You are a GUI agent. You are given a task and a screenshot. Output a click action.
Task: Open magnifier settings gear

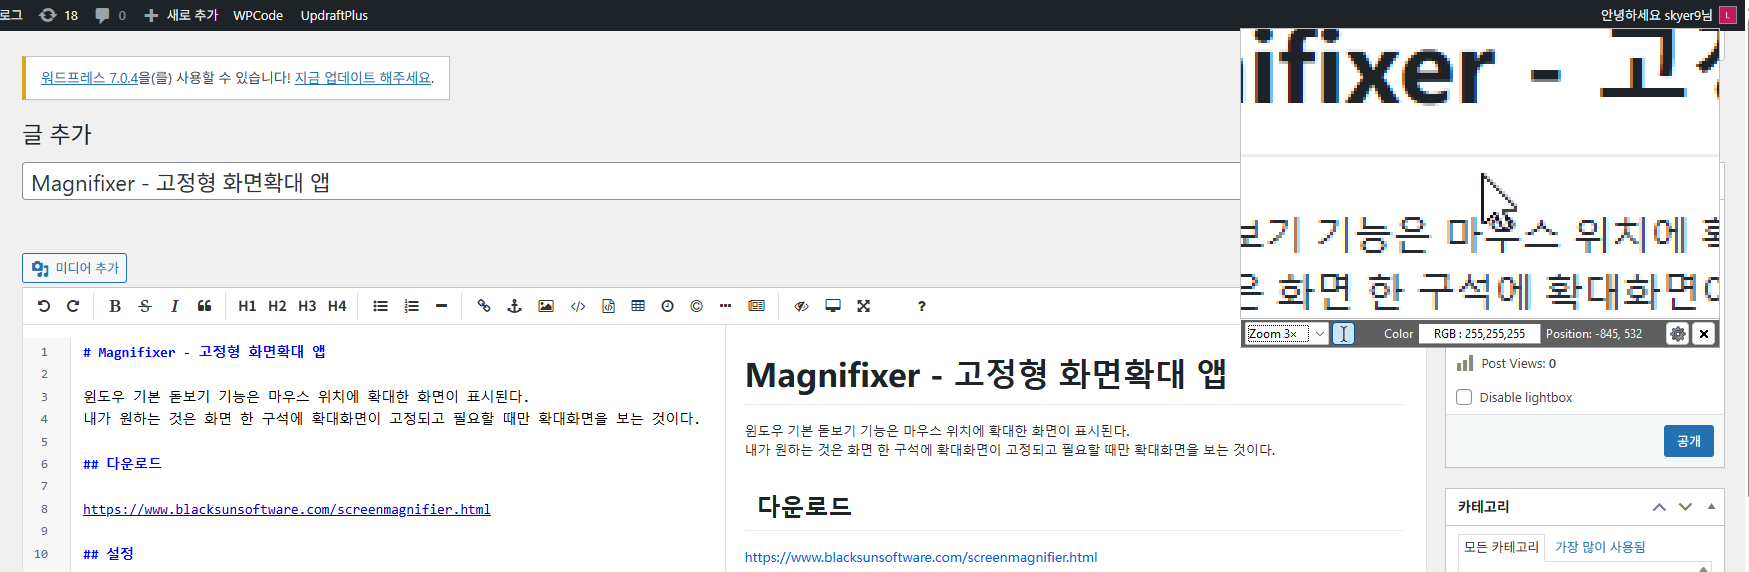click(x=1678, y=334)
